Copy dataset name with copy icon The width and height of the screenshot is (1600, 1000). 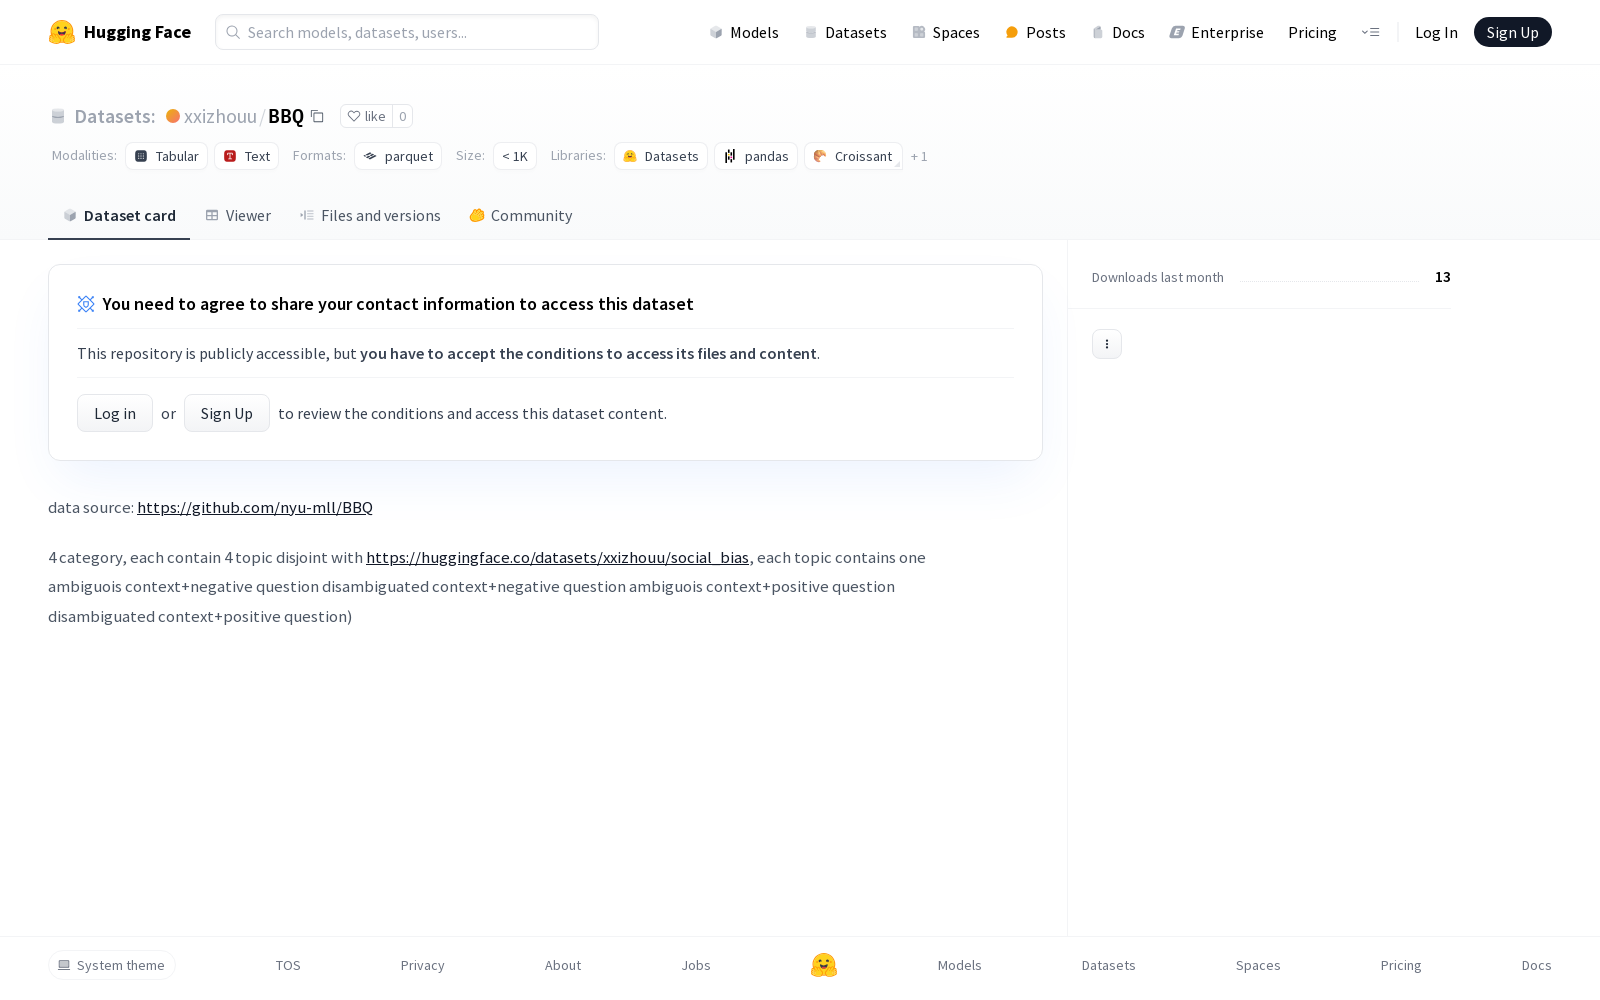pyautogui.click(x=317, y=116)
